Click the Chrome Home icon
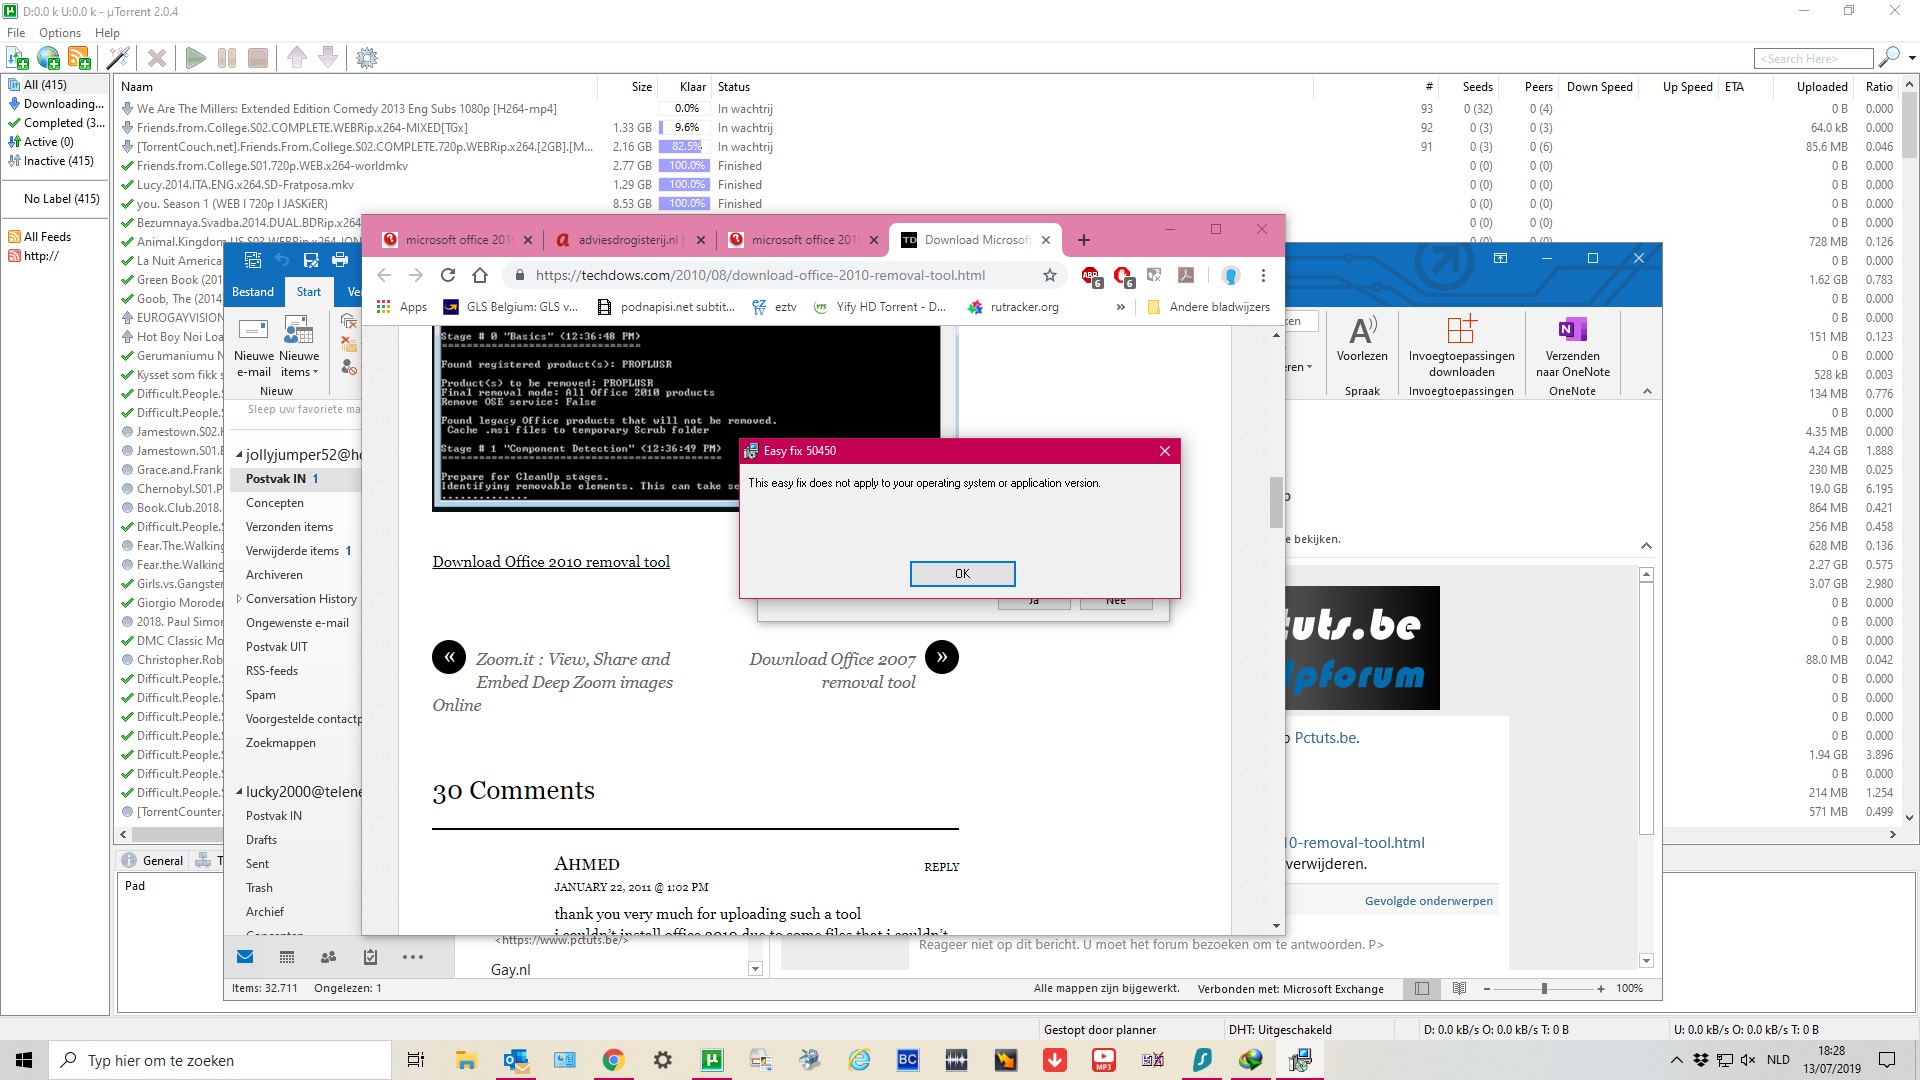This screenshot has width=1920, height=1080. click(480, 275)
